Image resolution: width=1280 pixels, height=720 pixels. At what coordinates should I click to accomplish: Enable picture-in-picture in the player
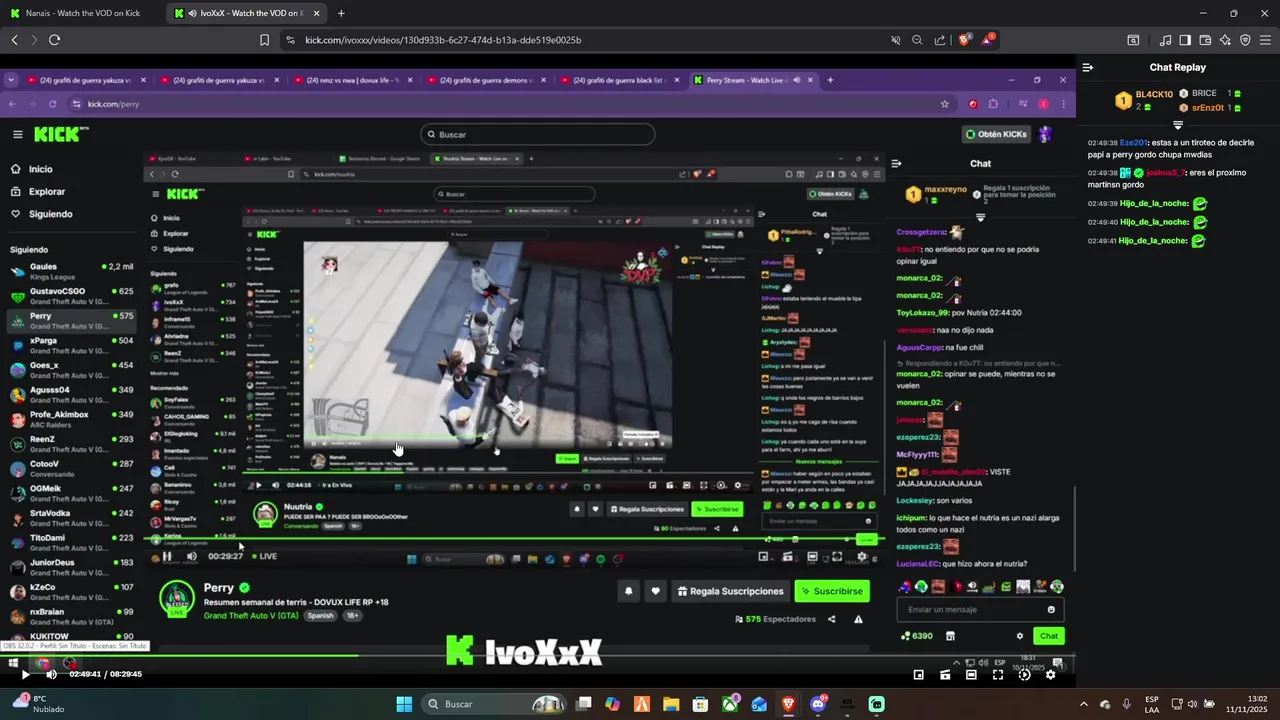pos(919,675)
